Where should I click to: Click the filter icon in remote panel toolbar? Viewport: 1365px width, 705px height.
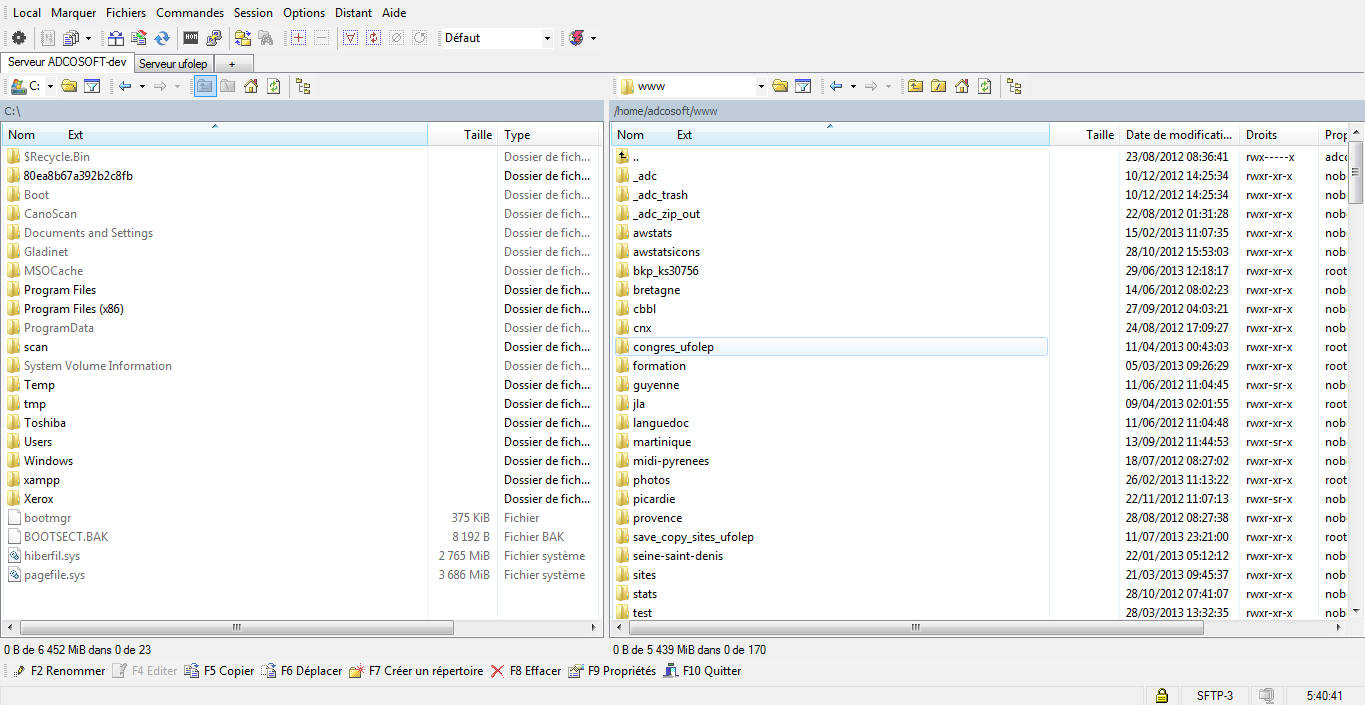[x=803, y=86]
